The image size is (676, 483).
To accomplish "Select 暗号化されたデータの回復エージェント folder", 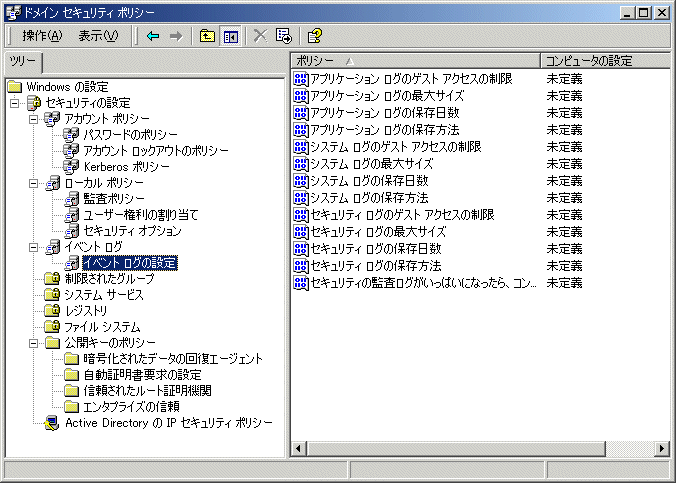I will click(172, 359).
